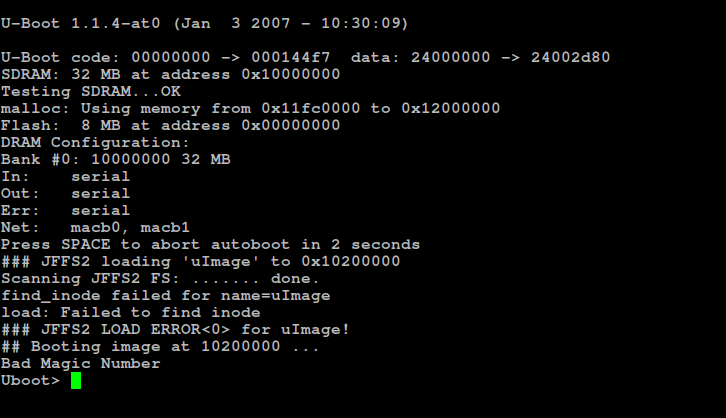Click the 'Scanning JFFS2 FS' done line
Viewport: 726px width, 418px height.
pyautogui.click(x=160, y=279)
